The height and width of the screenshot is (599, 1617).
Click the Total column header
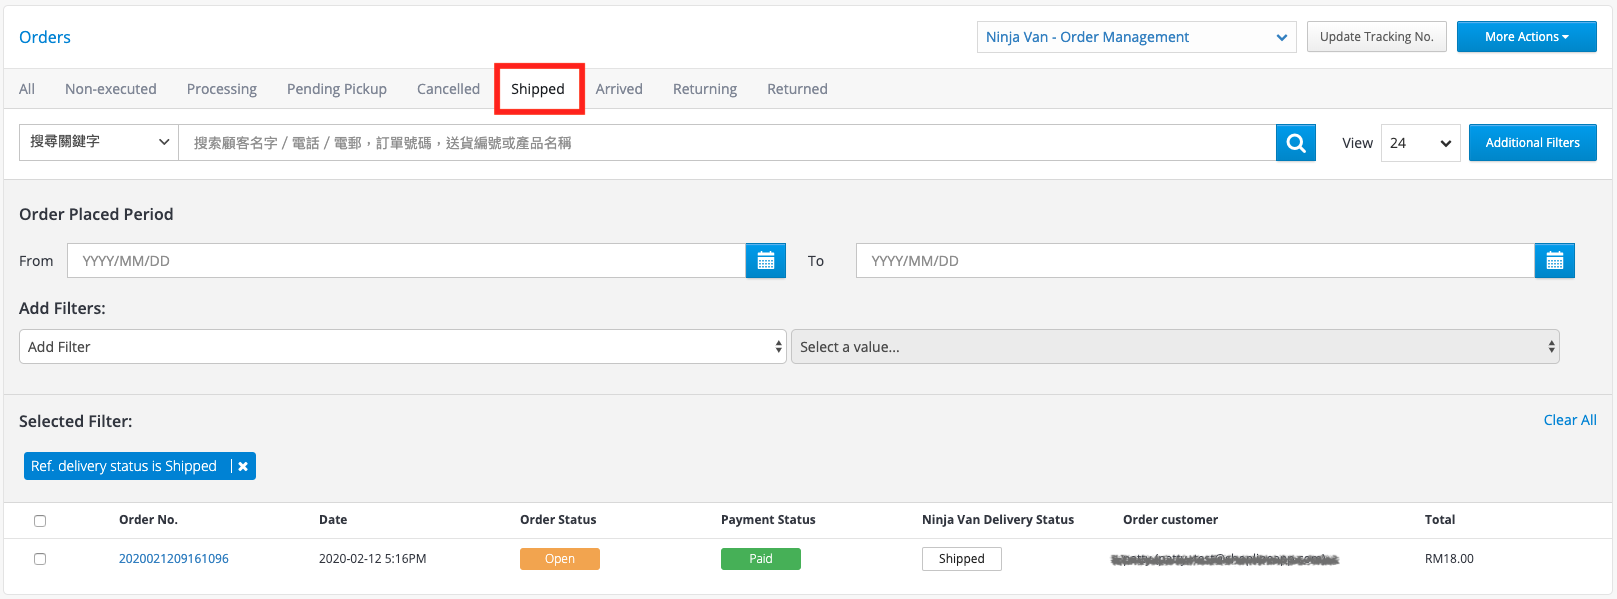coord(1440,520)
